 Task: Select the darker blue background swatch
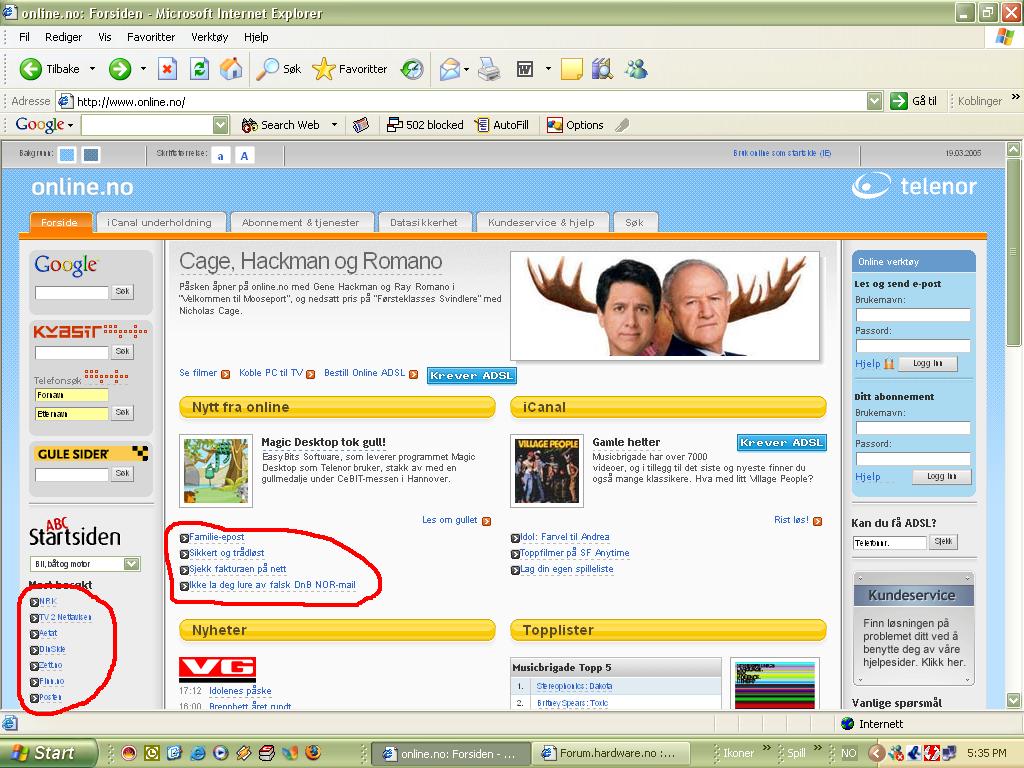91,155
